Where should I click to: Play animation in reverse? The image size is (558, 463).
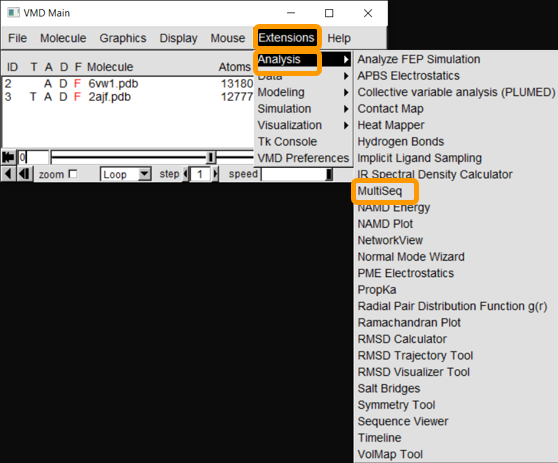(x=8, y=174)
